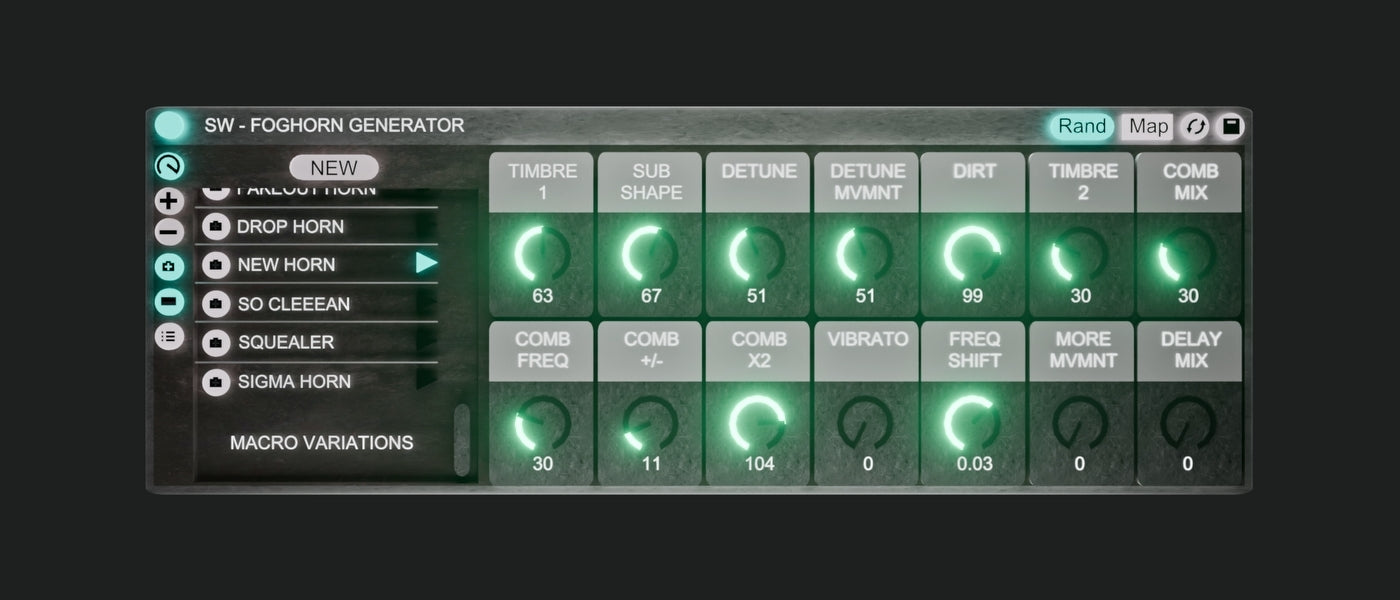The height and width of the screenshot is (600, 1400).
Task: Toggle the Rand button
Action: click(1081, 127)
